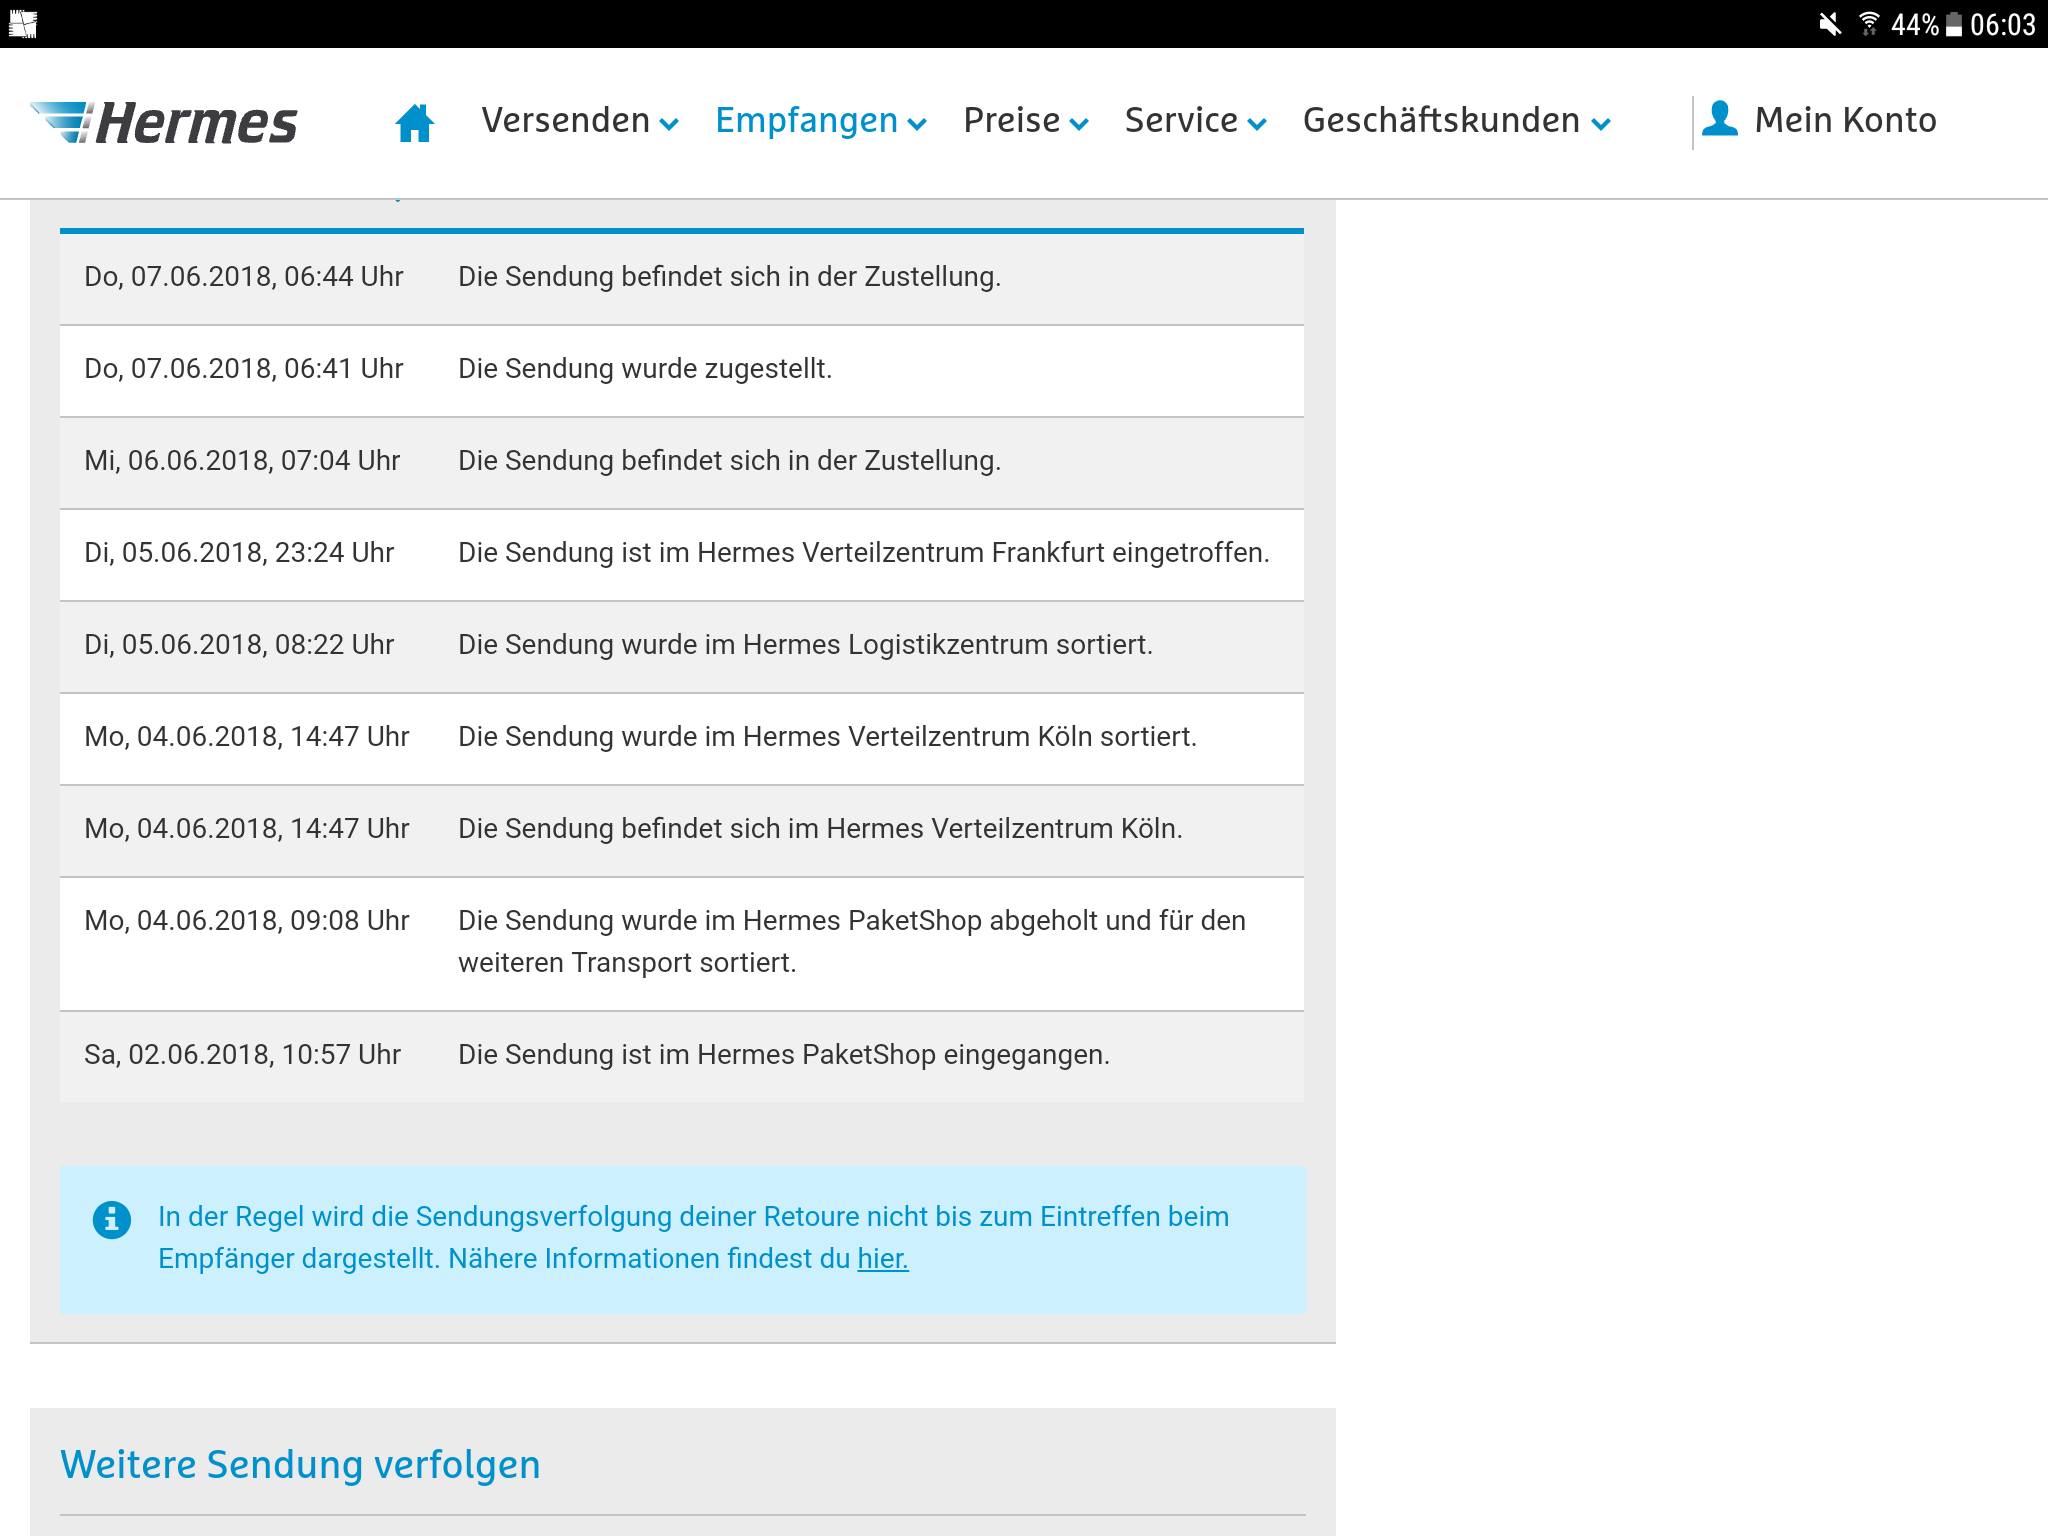Click the Mein Konto user icon
Viewport: 2048px width, 1536px height.
(x=1719, y=119)
